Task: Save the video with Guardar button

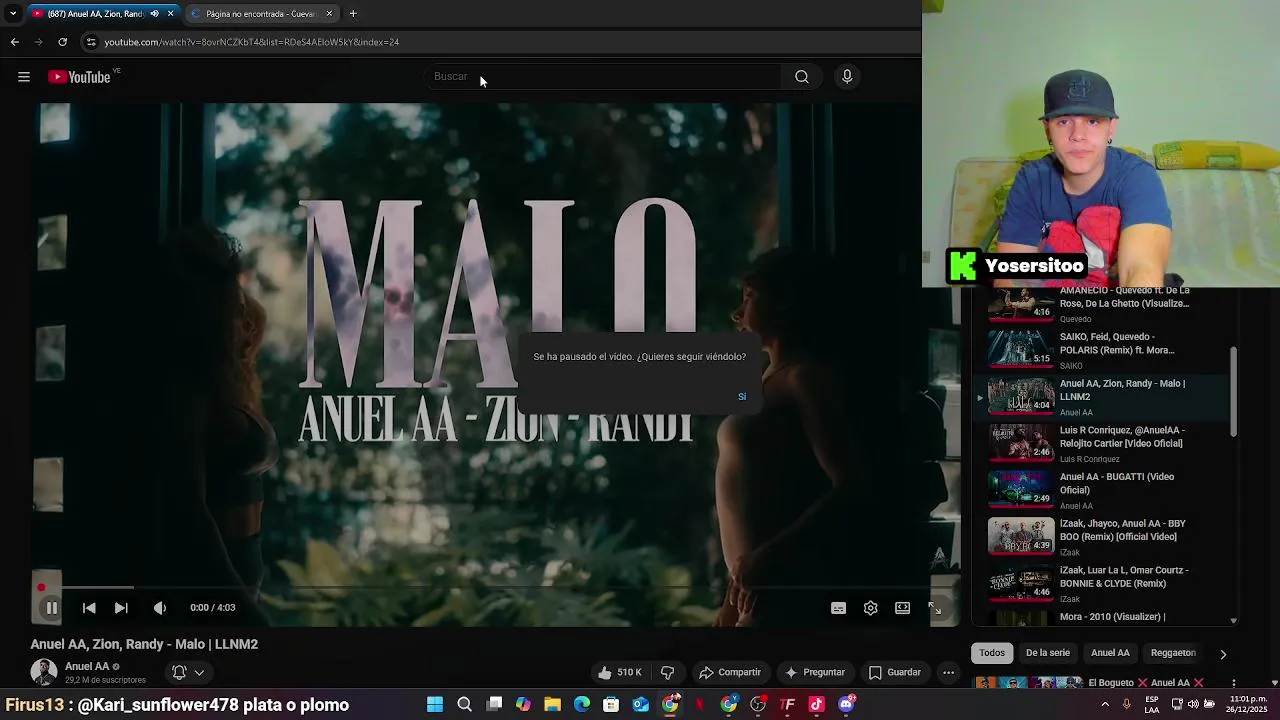Action: coord(895,673)
